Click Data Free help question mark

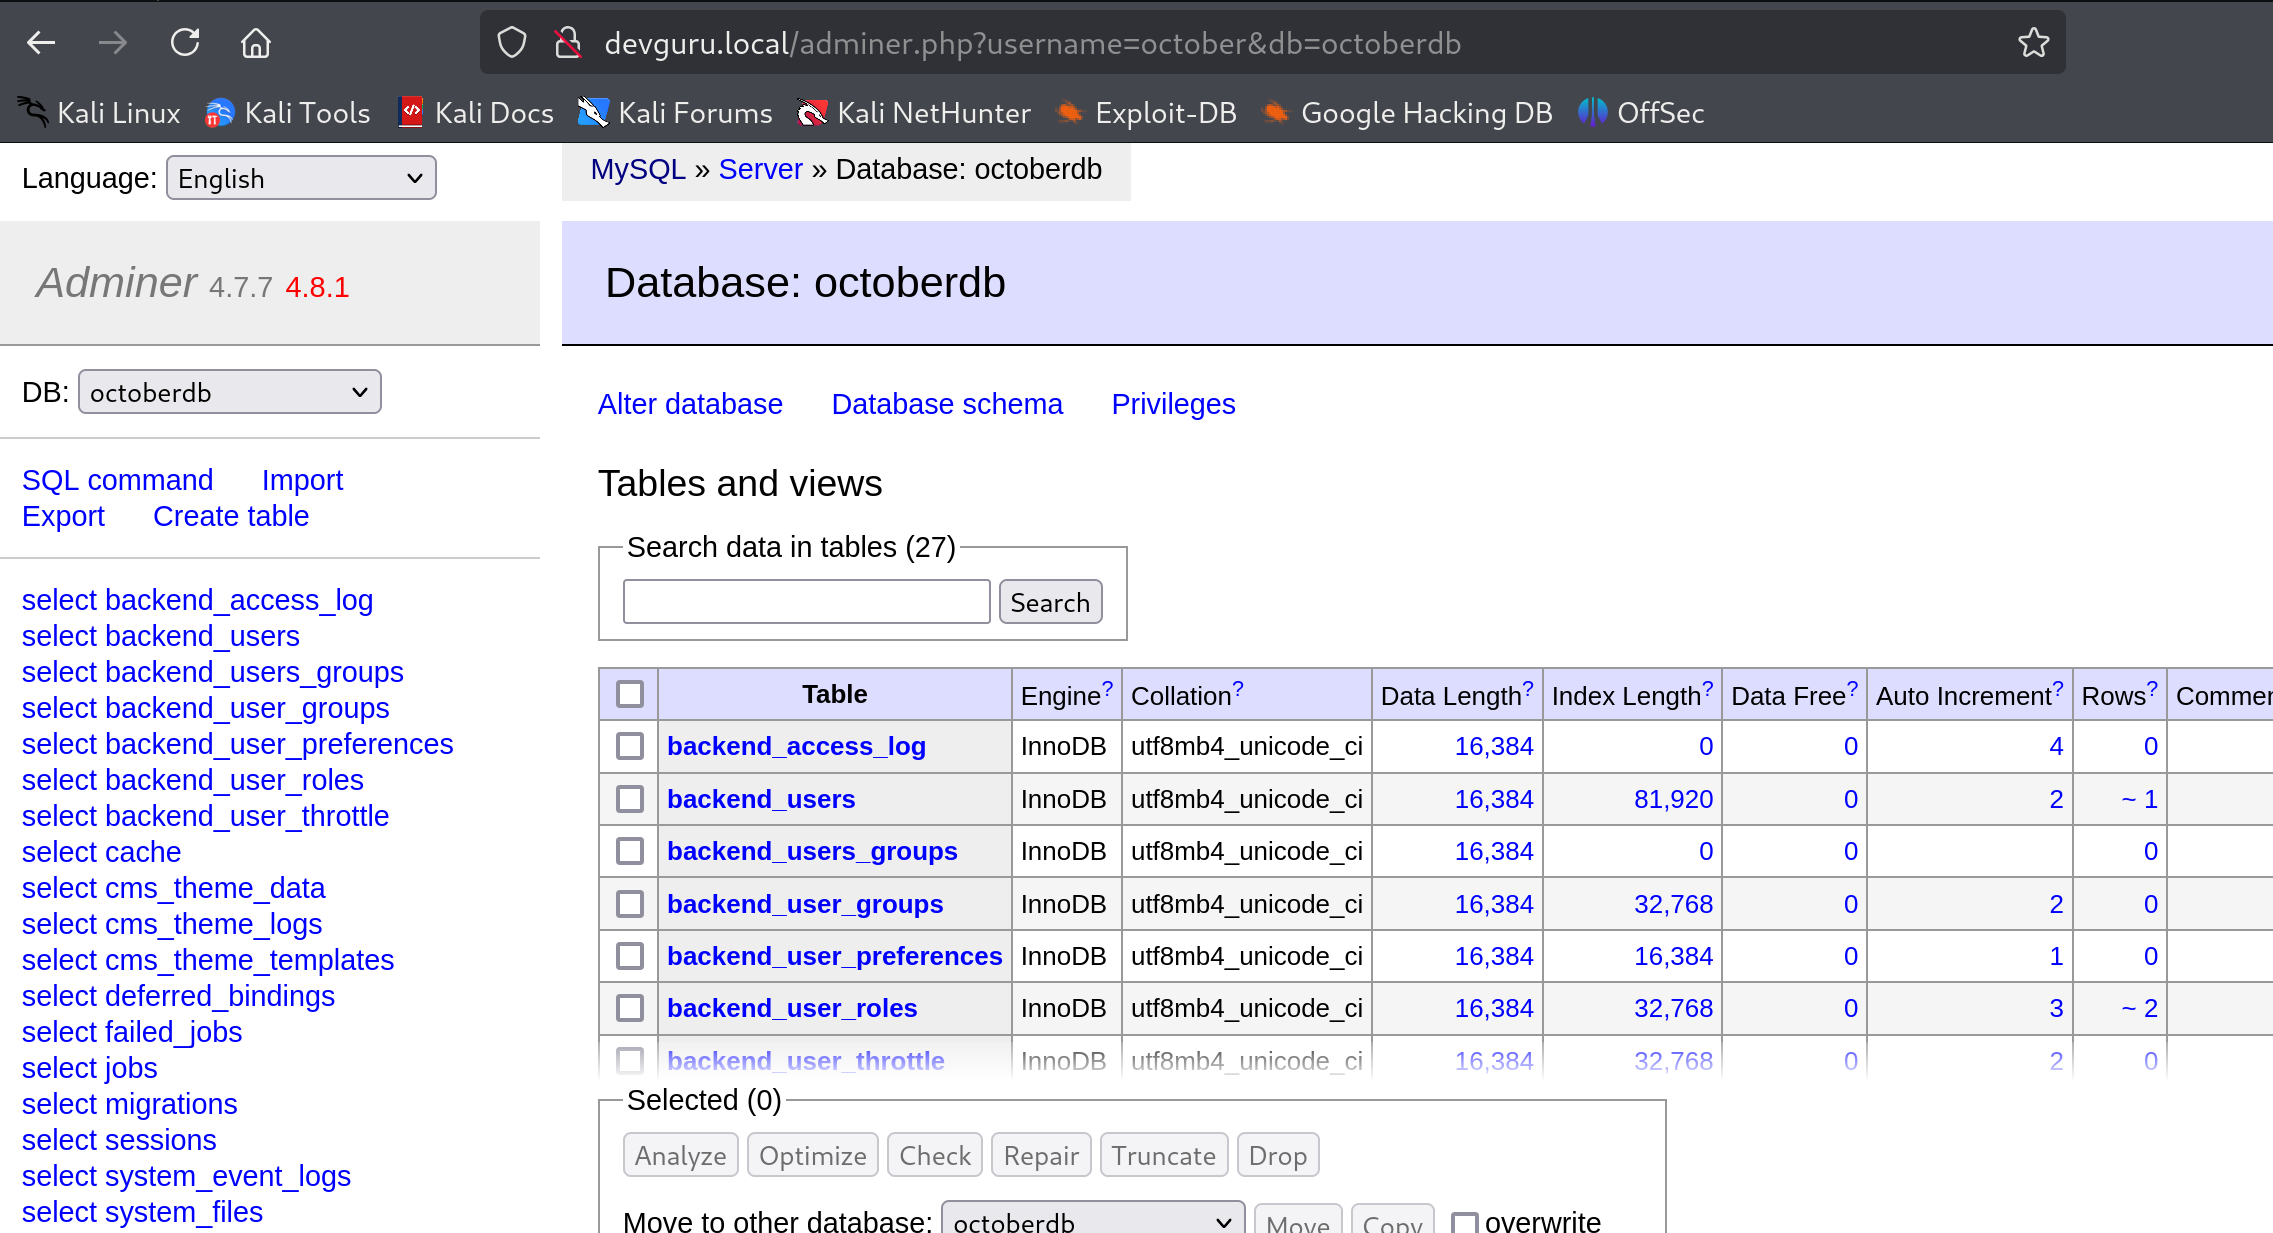tap(1852, 689)
